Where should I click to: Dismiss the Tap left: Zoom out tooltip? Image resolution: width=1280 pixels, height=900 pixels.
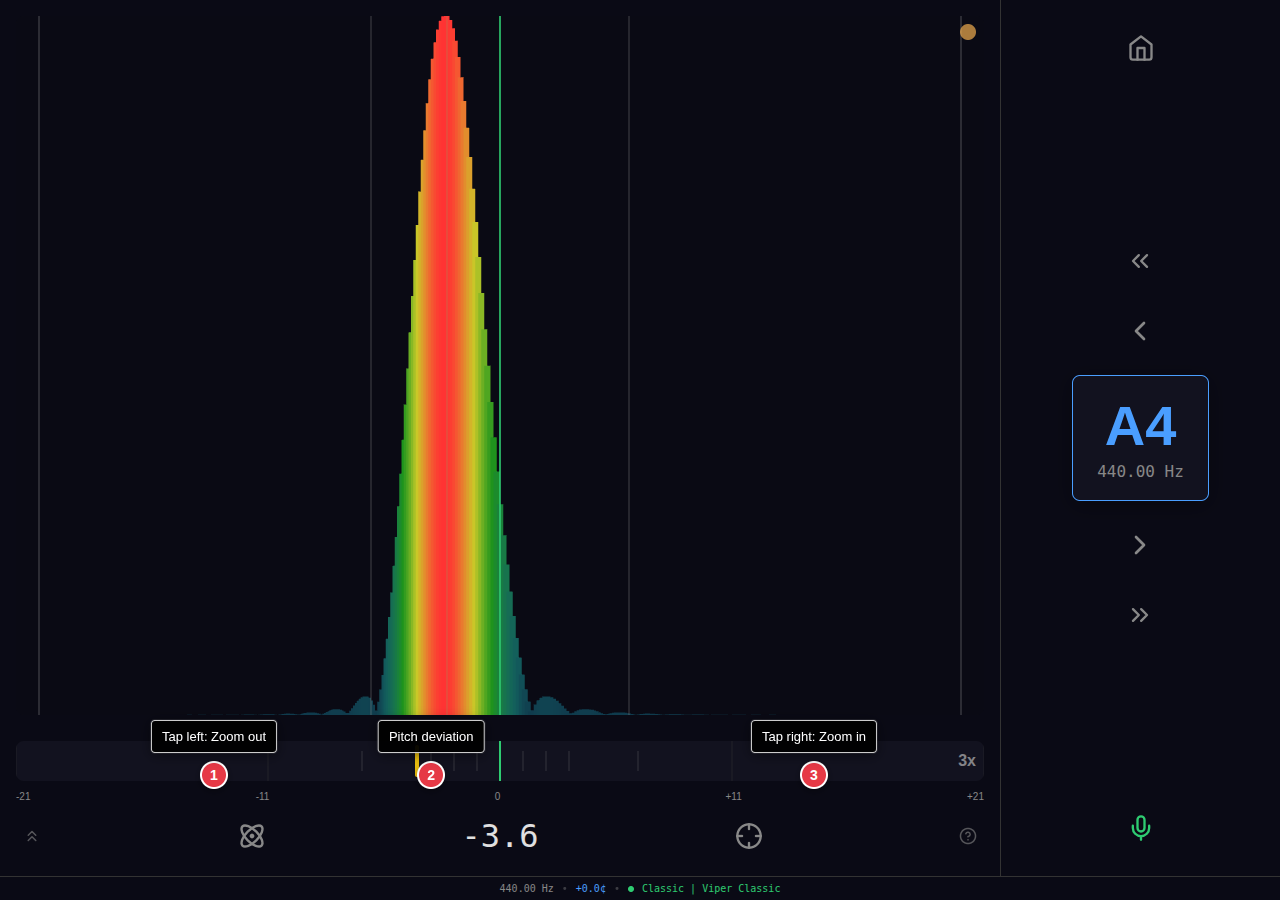(x=213, y=736)
